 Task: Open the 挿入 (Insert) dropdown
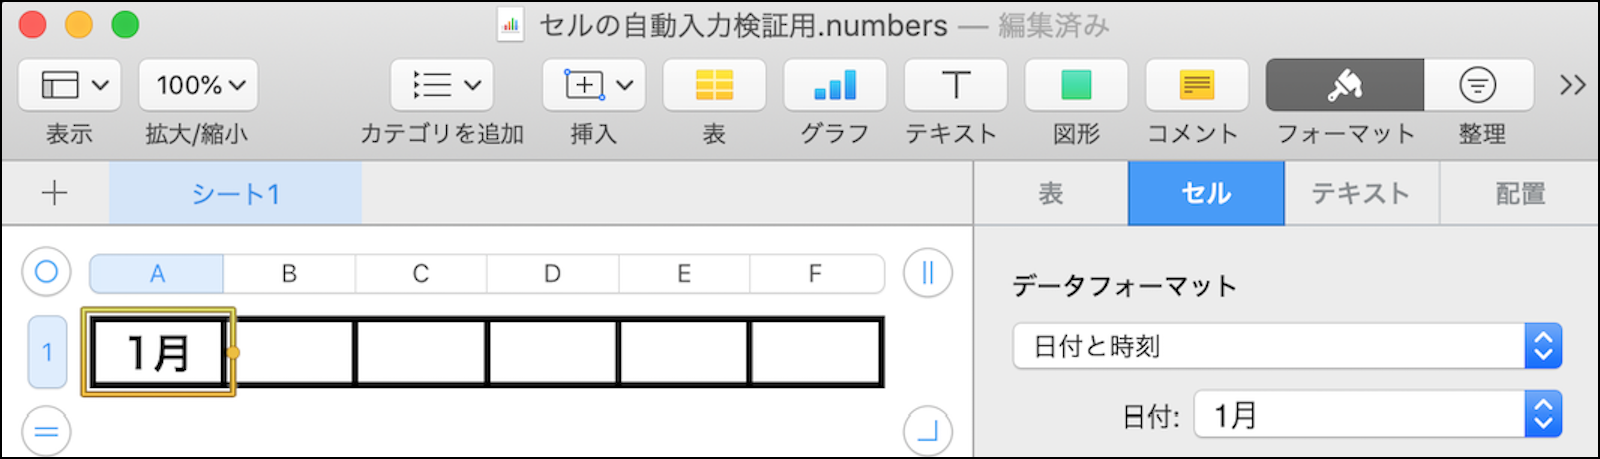594,85
